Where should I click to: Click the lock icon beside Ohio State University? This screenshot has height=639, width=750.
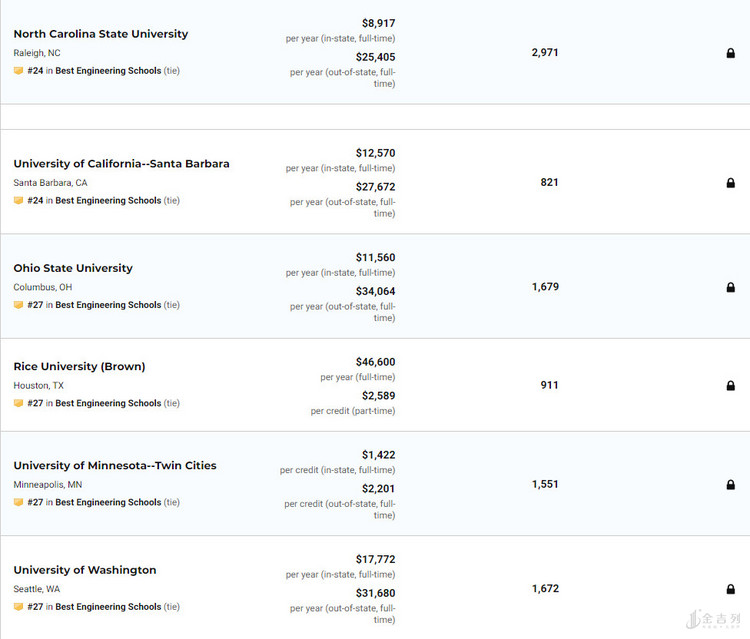731,287
